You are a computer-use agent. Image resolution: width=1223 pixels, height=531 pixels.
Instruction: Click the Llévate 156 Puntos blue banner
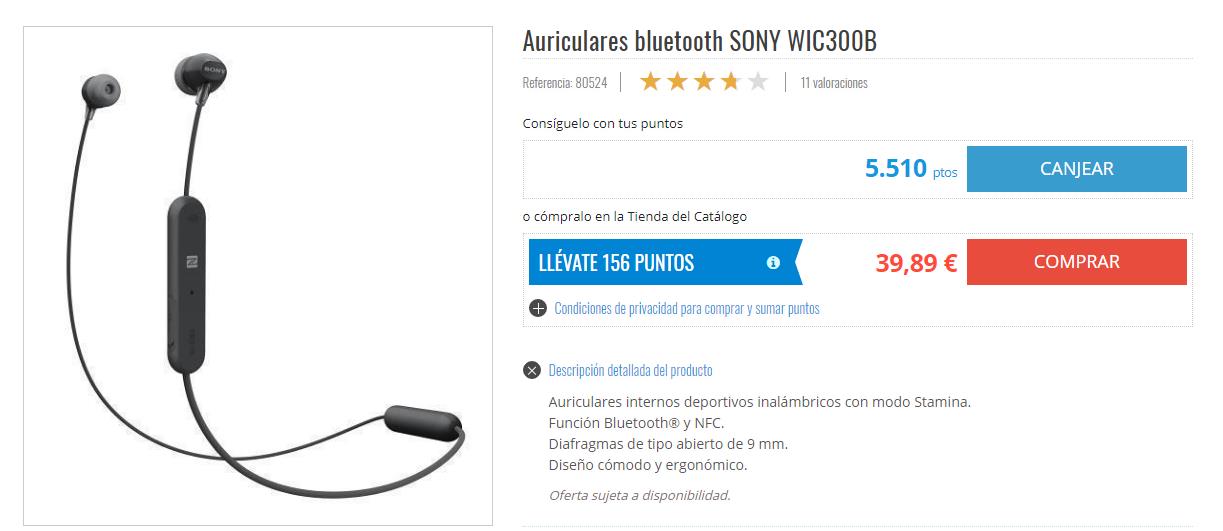(665, 262)
